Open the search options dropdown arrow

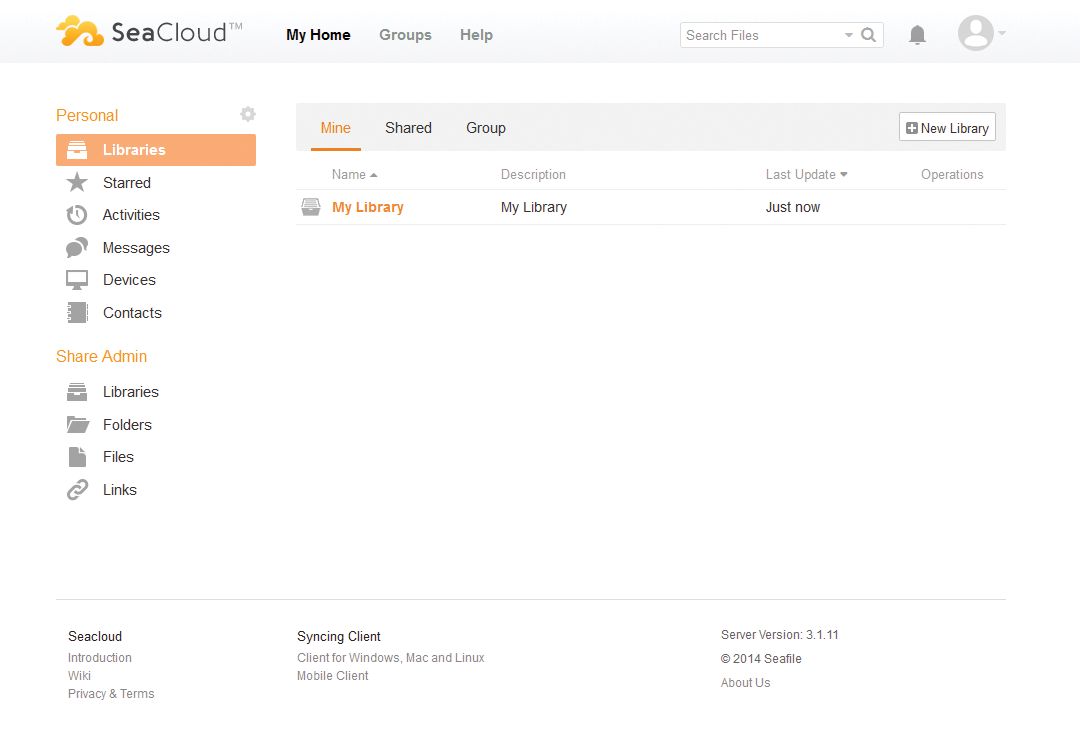coord(849,35)
